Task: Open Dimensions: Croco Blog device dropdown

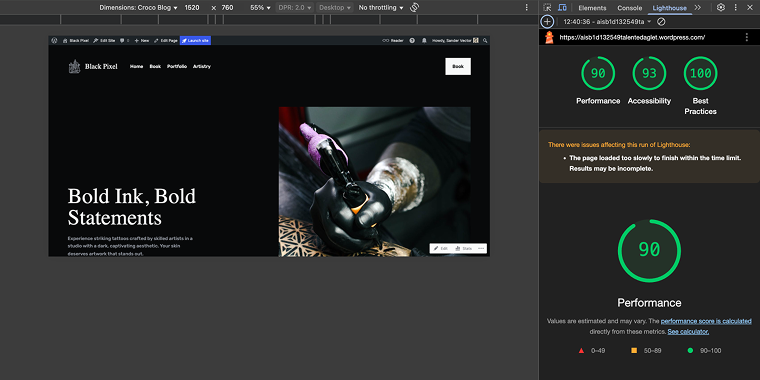Action: coord(139,8)
